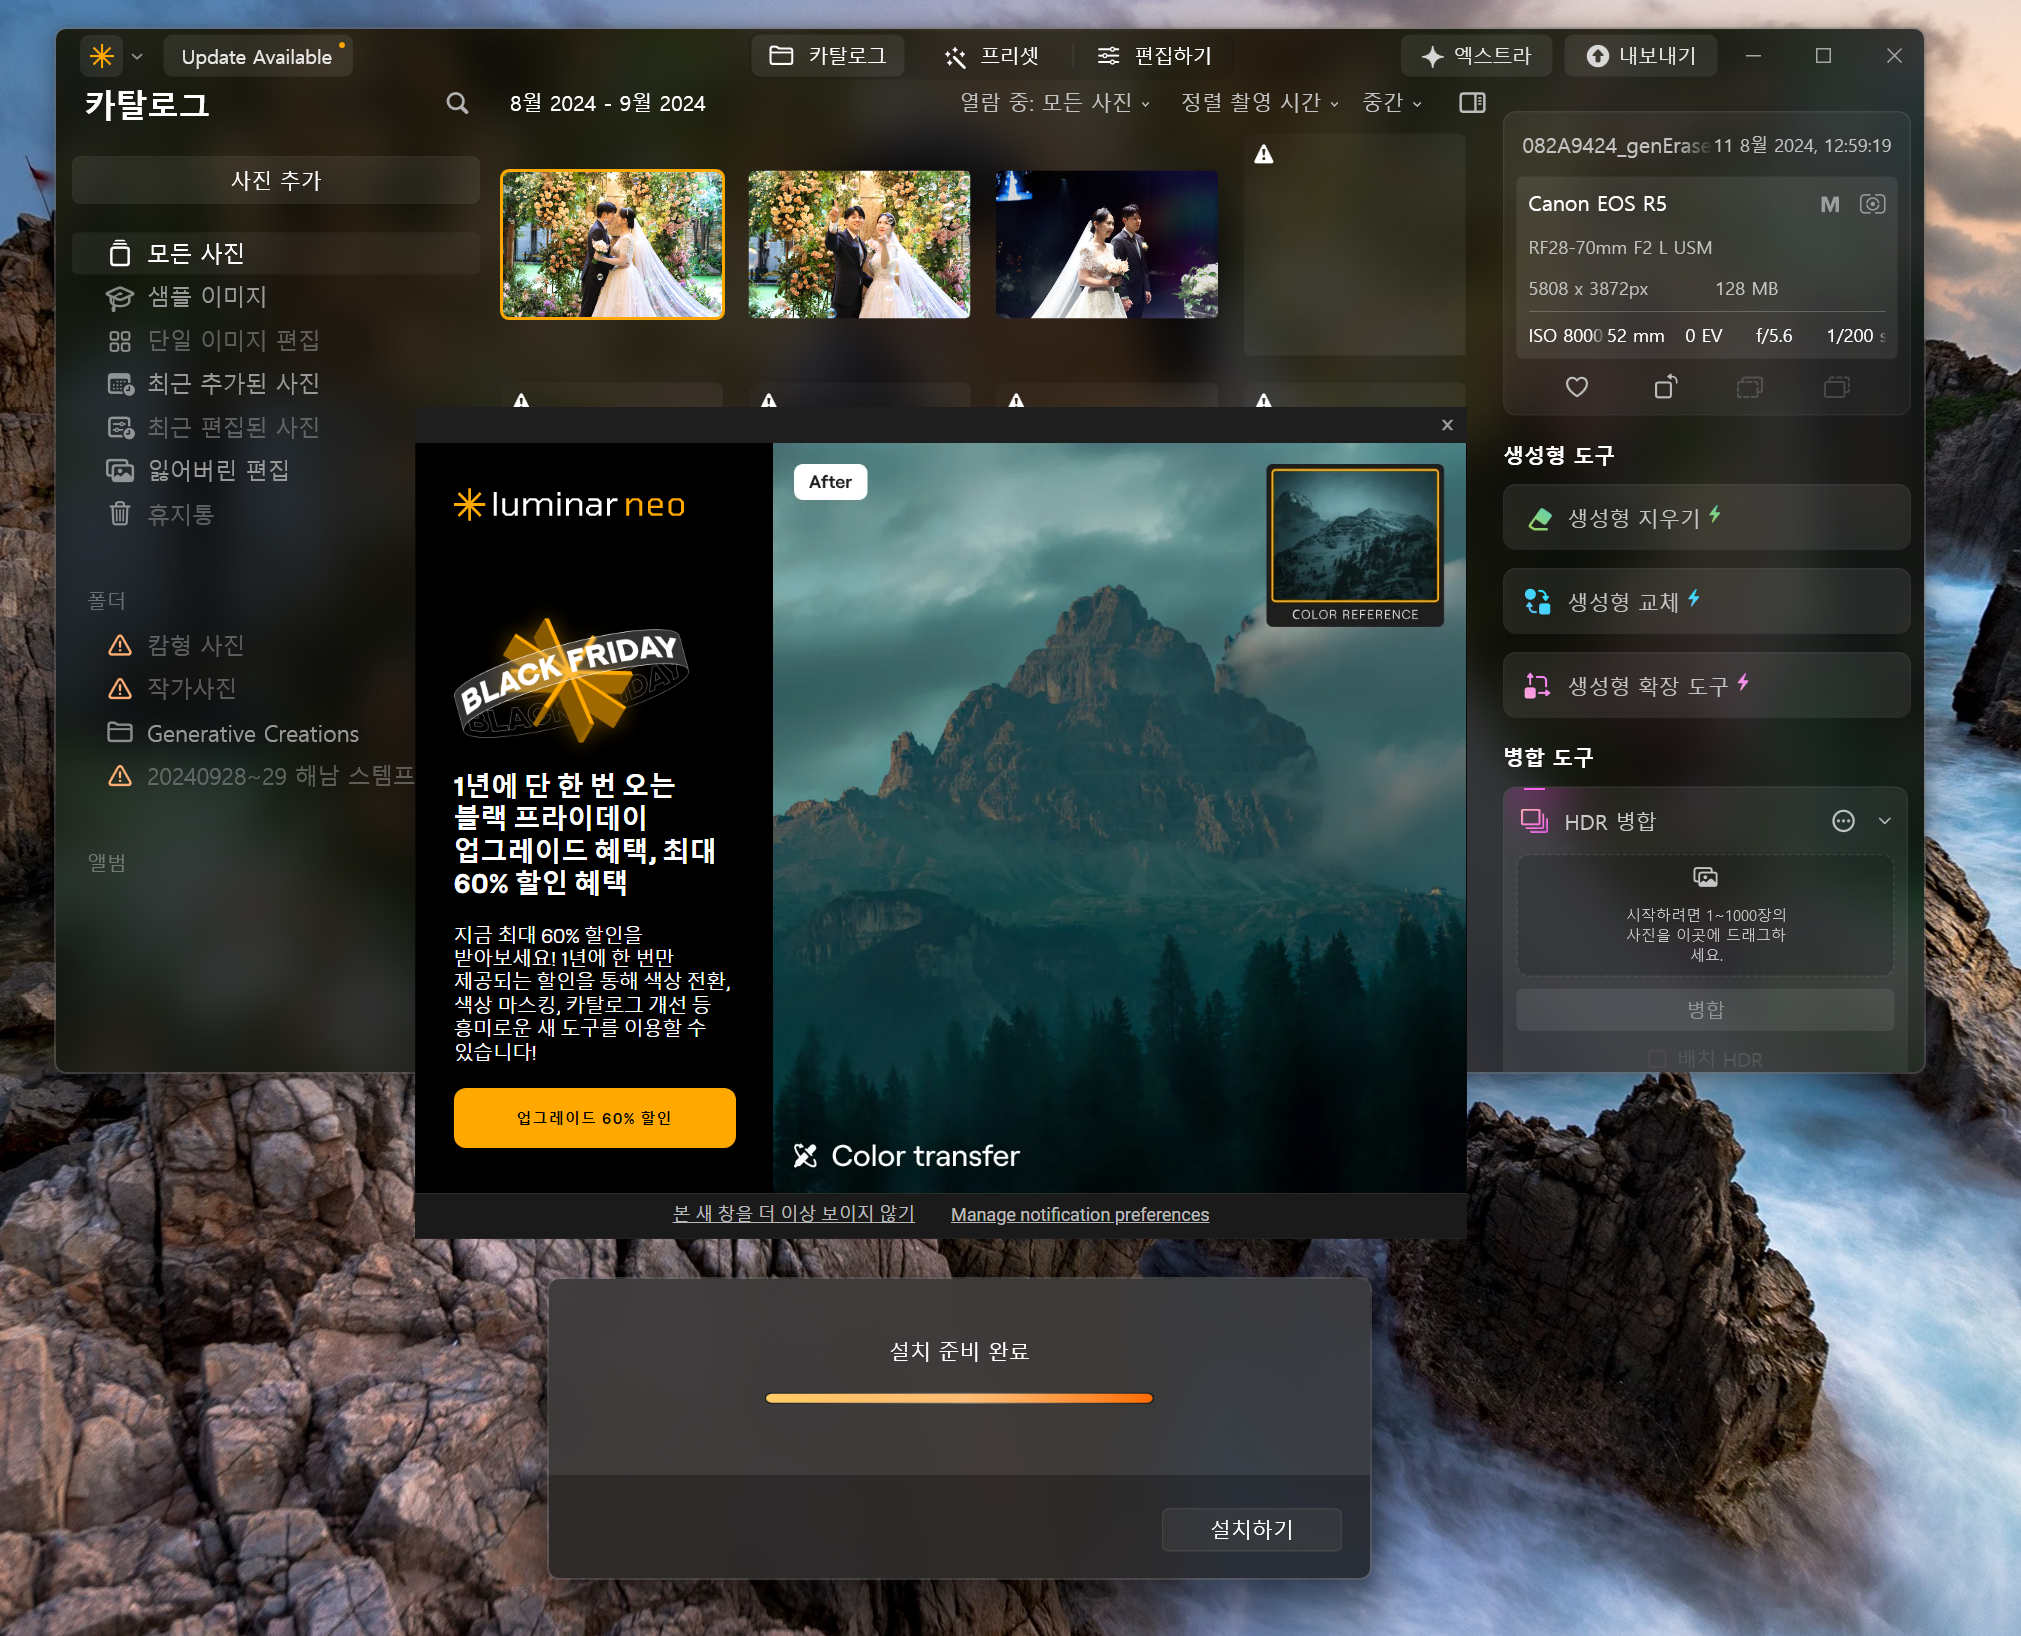Open the 중간 thumbnail size dropdown
This screenshot has width=2021, height=1636.
point(1392,103)
